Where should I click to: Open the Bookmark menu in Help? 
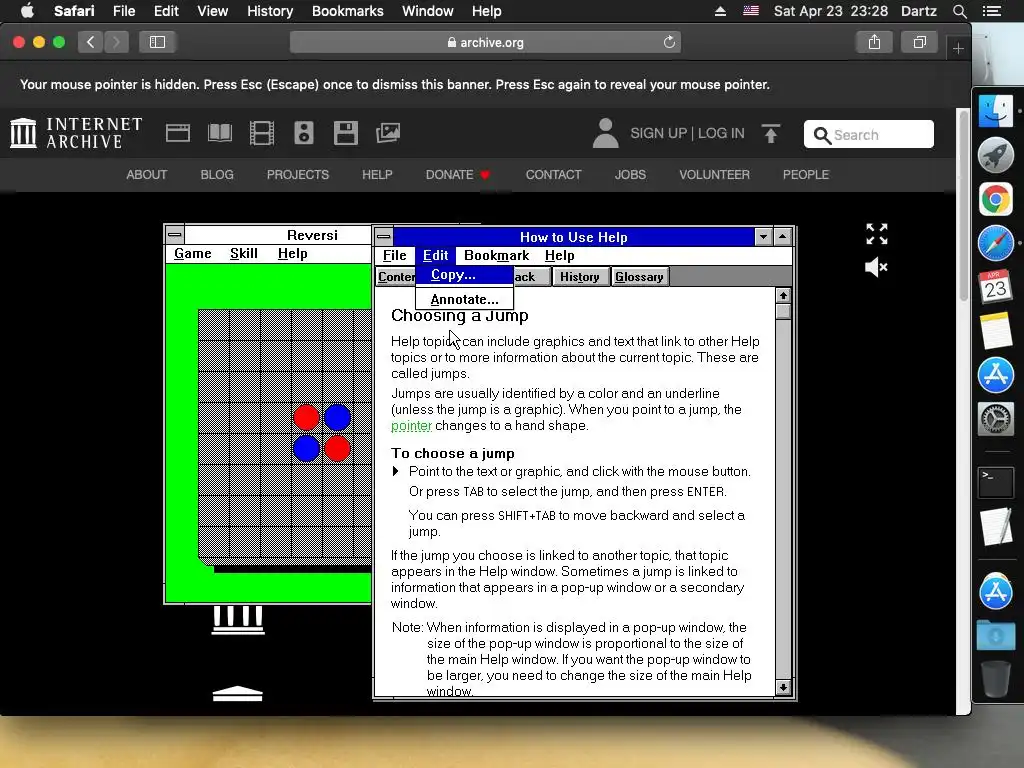(x=496, y=255)
